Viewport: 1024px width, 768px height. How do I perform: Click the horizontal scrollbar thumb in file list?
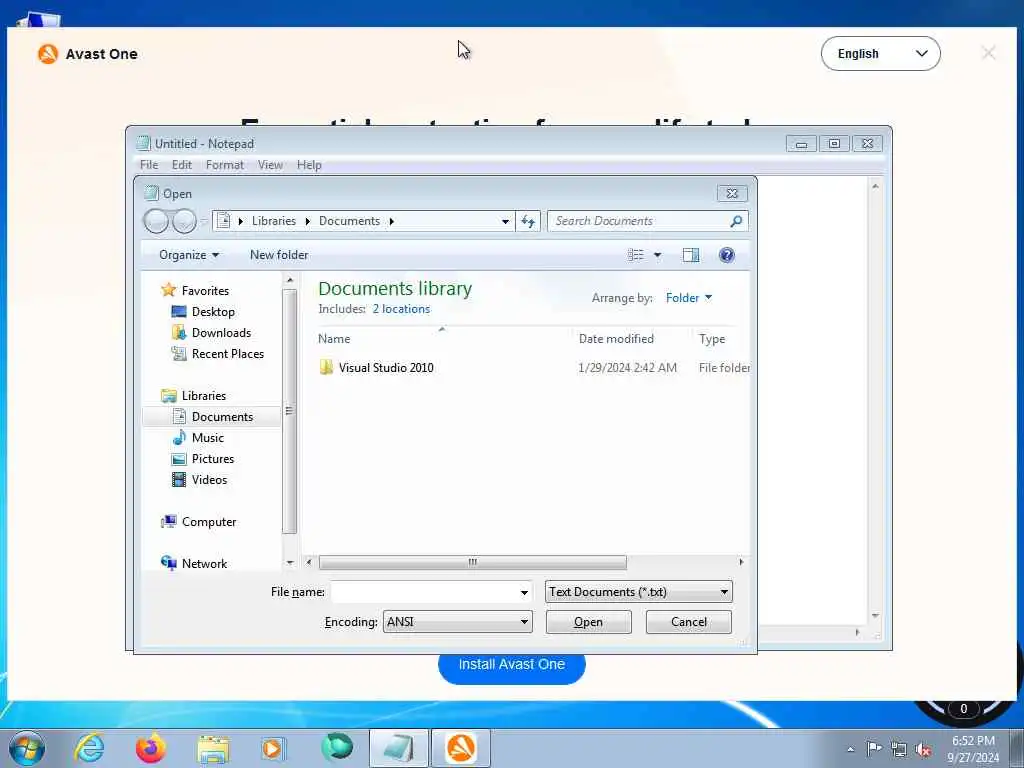[x=472, y=562]
